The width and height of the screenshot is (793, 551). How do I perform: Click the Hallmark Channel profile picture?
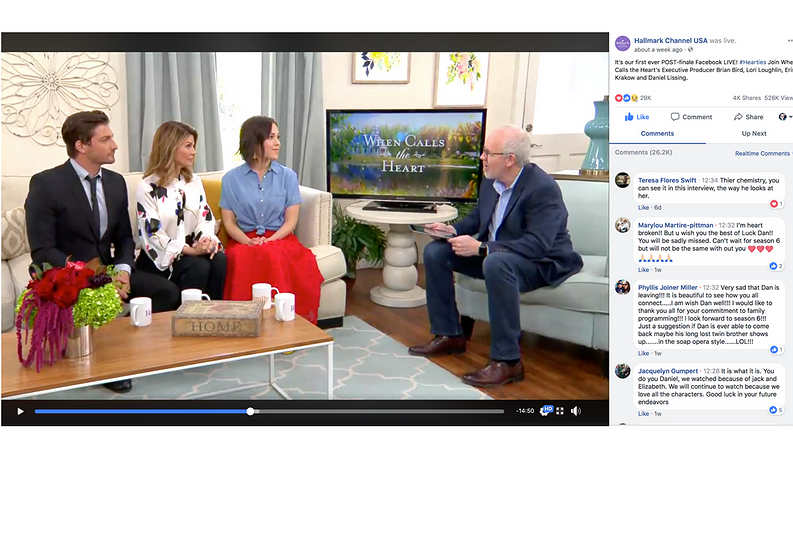623,44
